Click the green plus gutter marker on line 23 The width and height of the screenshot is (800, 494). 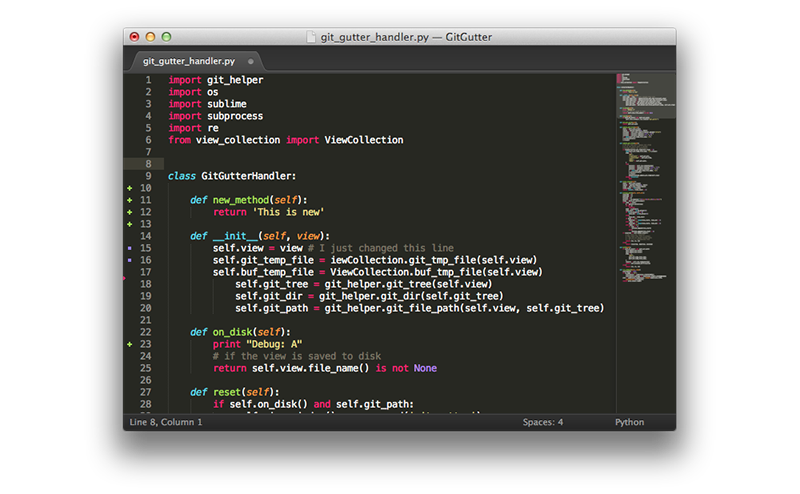(x=130, y=344)
